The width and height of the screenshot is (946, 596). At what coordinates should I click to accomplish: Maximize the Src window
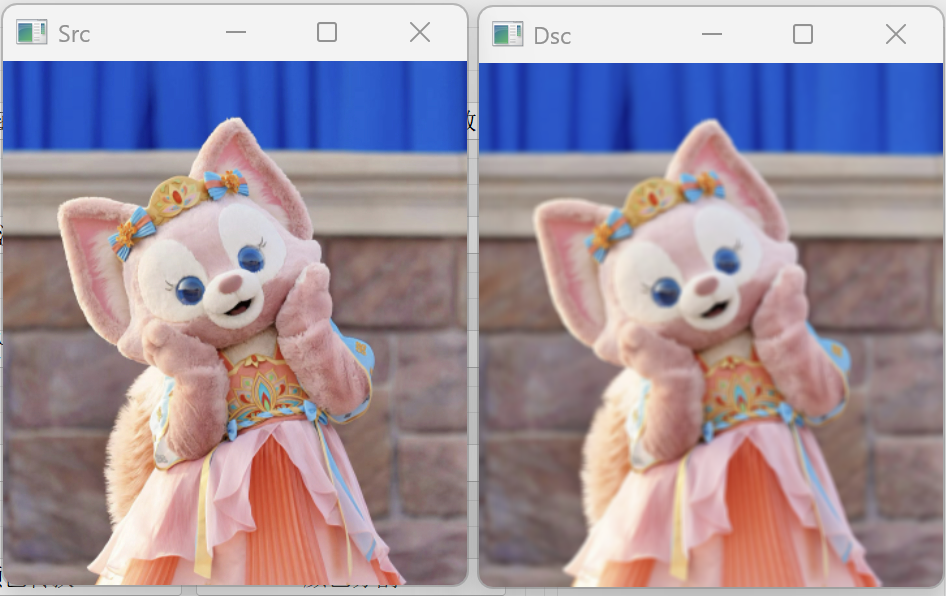point(327,33)
